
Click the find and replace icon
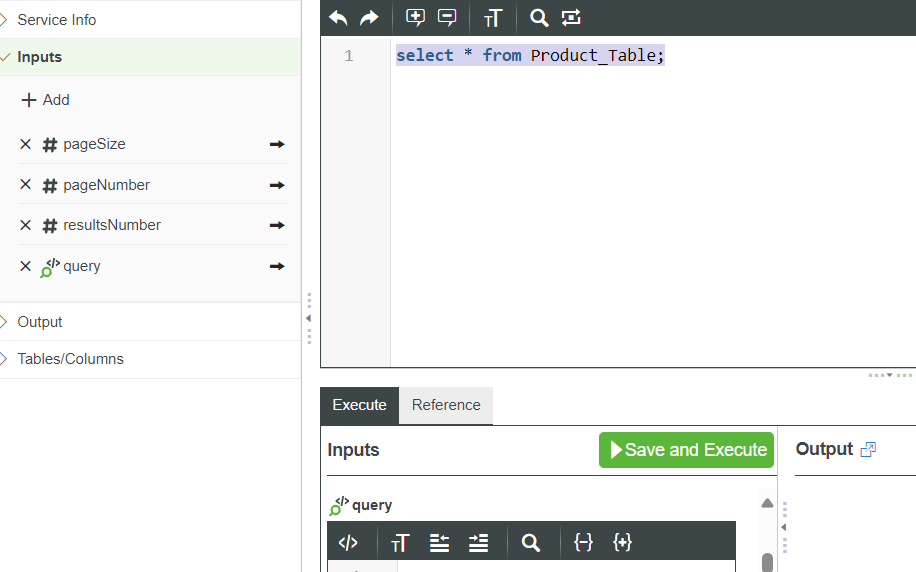pos(571,17)
